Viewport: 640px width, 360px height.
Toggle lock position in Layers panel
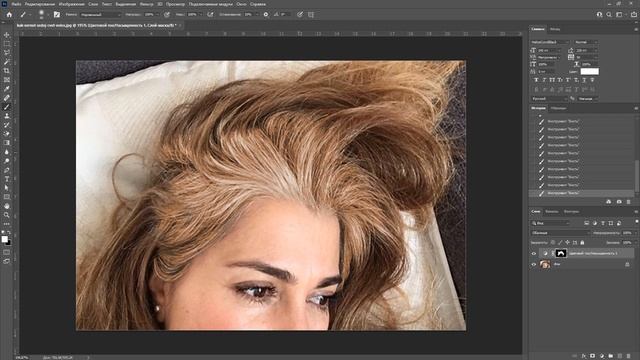[567, 242]
